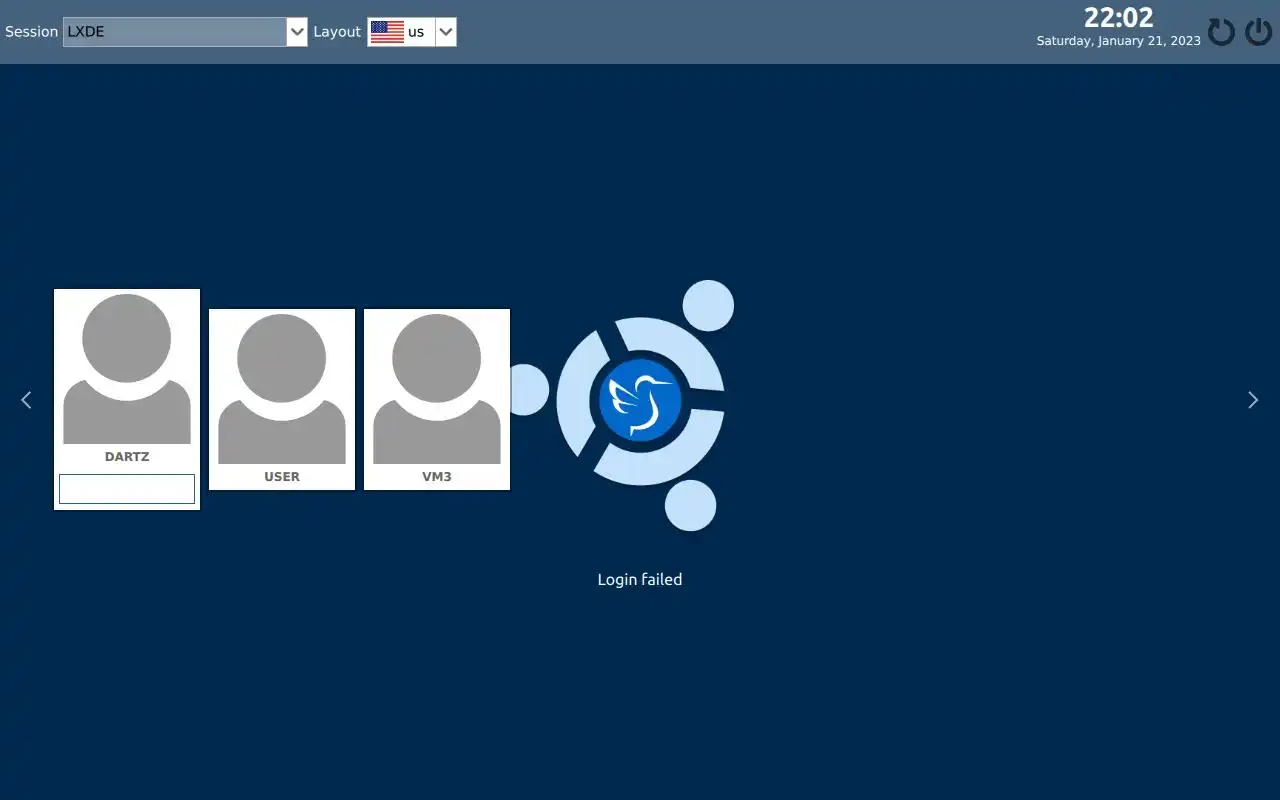Click the restart icon in top bar
Screen dimensions: 1280x800
coord(1221,32)
